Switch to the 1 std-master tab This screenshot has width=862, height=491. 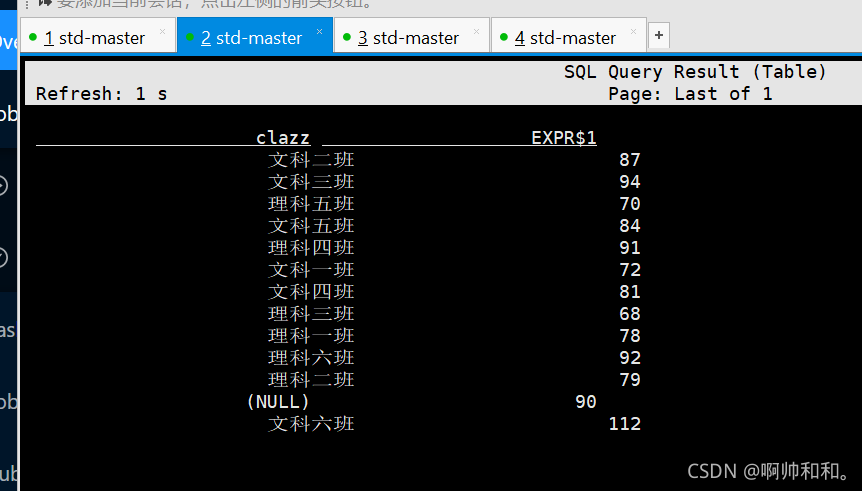pyautogui.click(x=98, y=36)
